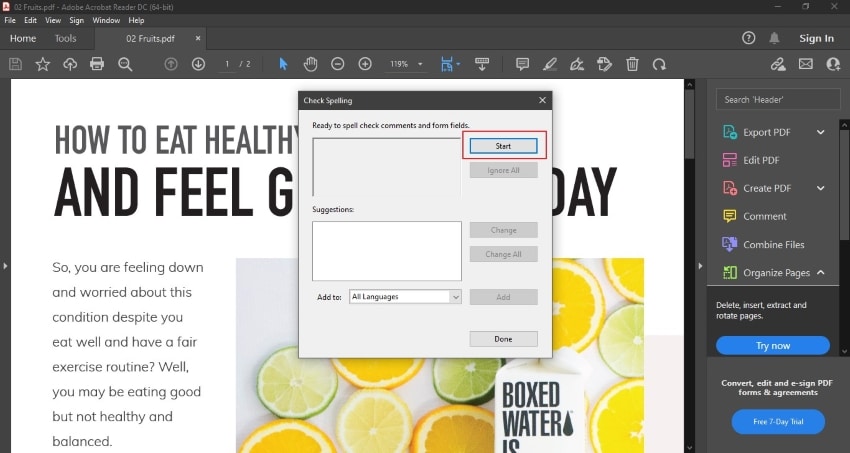Viewport: 850px width, 453px height.
Task: Rotate page with the rotate icon
Action: tap(659, 64)
